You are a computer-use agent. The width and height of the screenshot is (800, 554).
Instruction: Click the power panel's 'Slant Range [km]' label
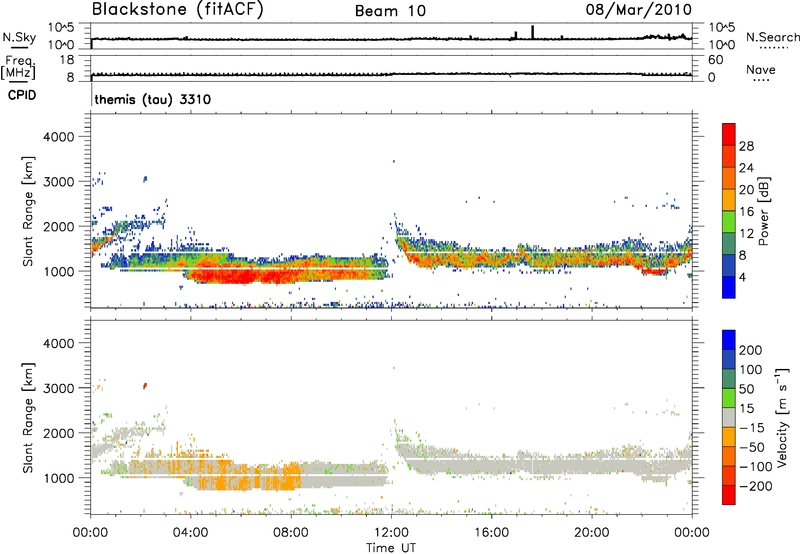28,211
